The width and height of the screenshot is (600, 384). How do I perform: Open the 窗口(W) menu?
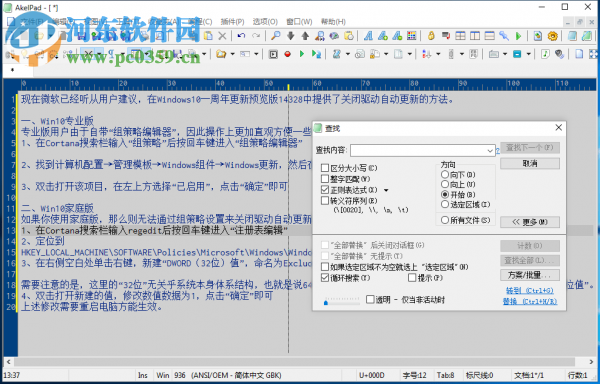[299, 21]
